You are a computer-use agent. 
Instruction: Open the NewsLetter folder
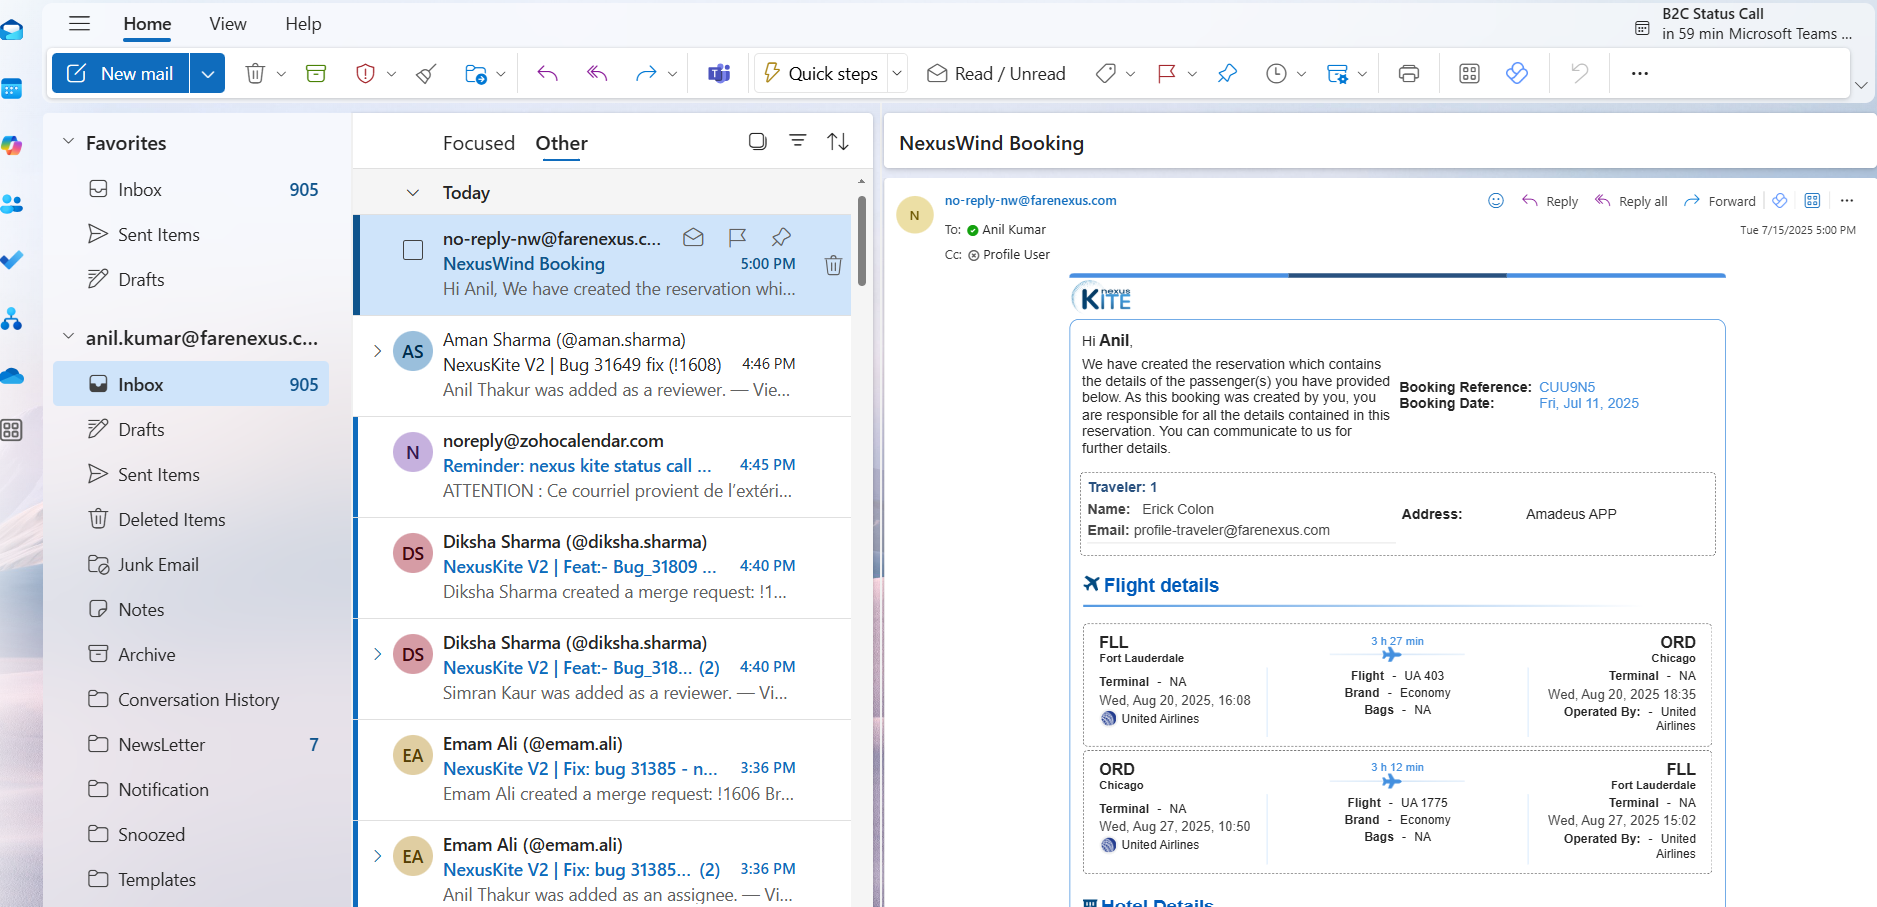click(x=191, y=744)
